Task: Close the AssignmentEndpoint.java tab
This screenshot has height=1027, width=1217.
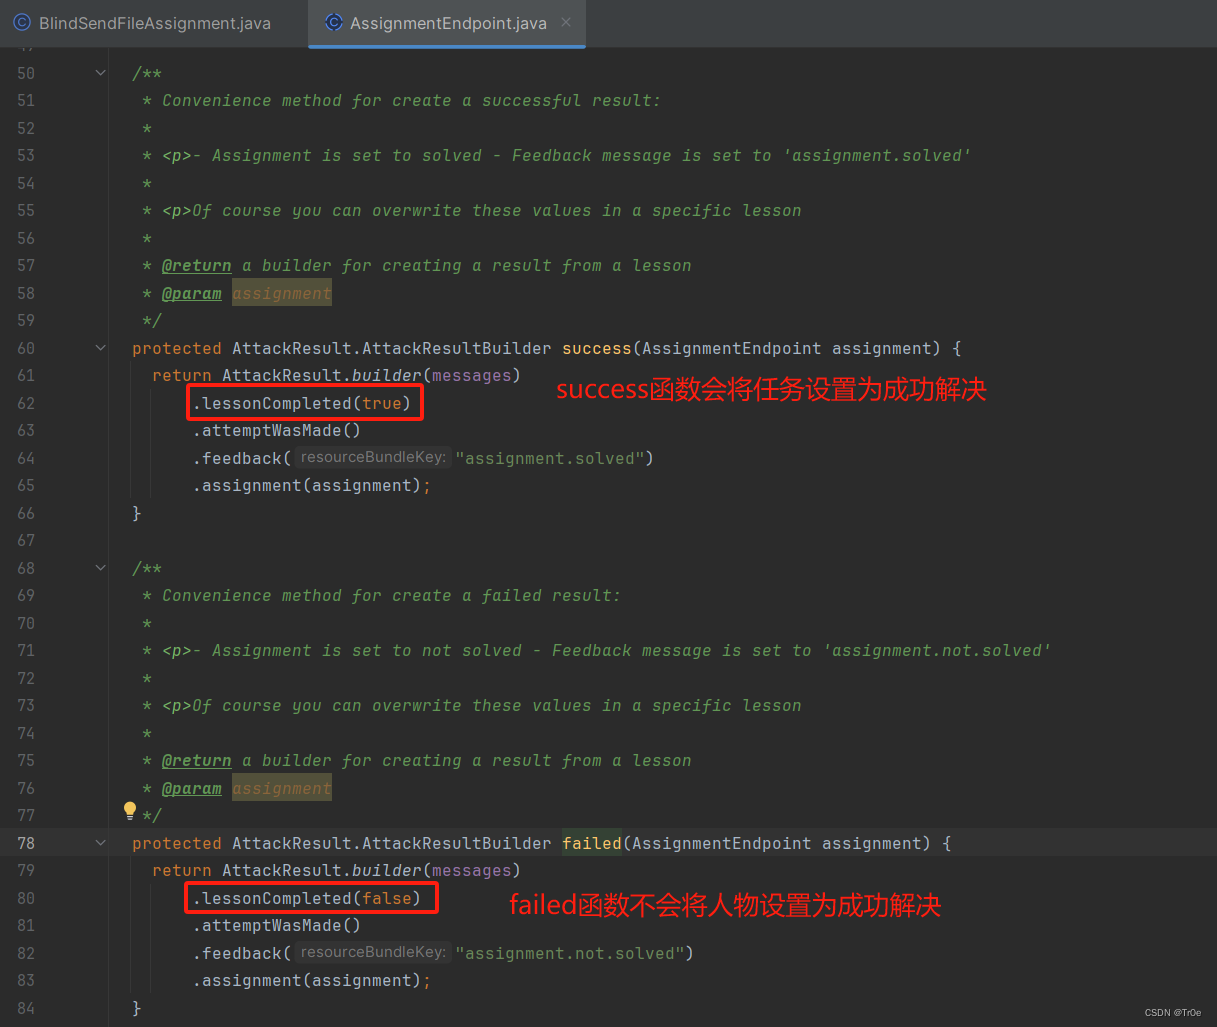Action: pos(566,22)
